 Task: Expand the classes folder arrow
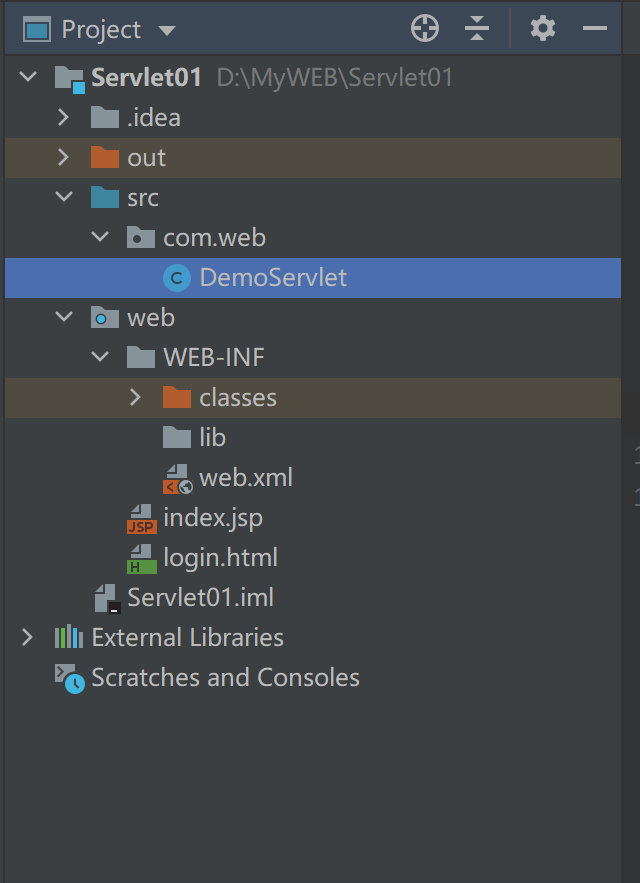coord(136,397)
